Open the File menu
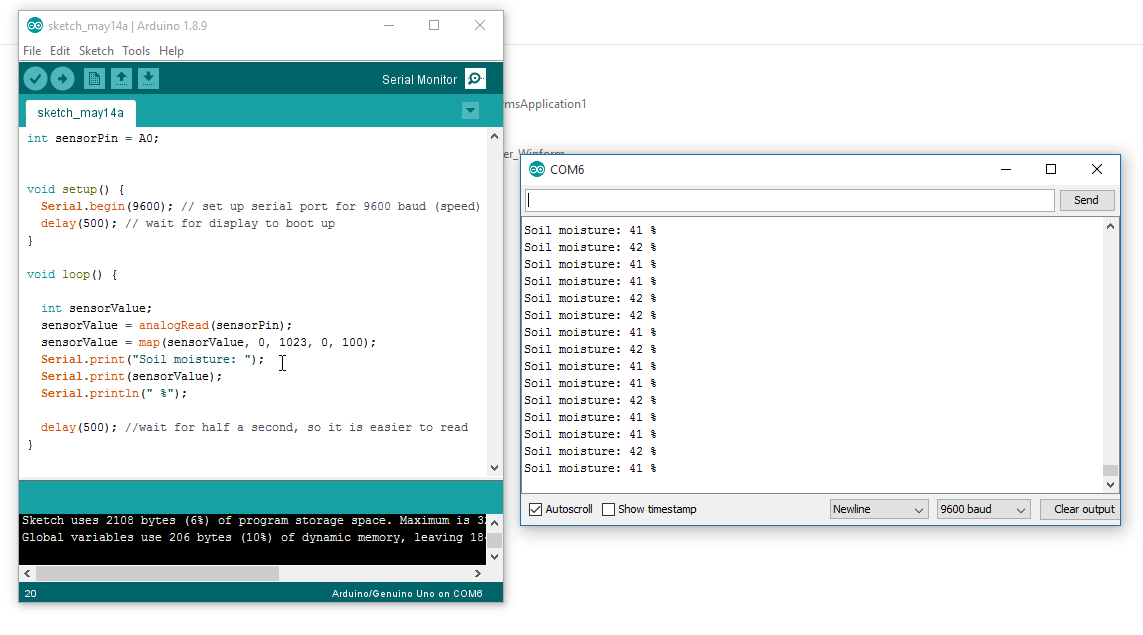Image resolution: width=1143 pixels, height=635 pixels. tap(32, 50)
